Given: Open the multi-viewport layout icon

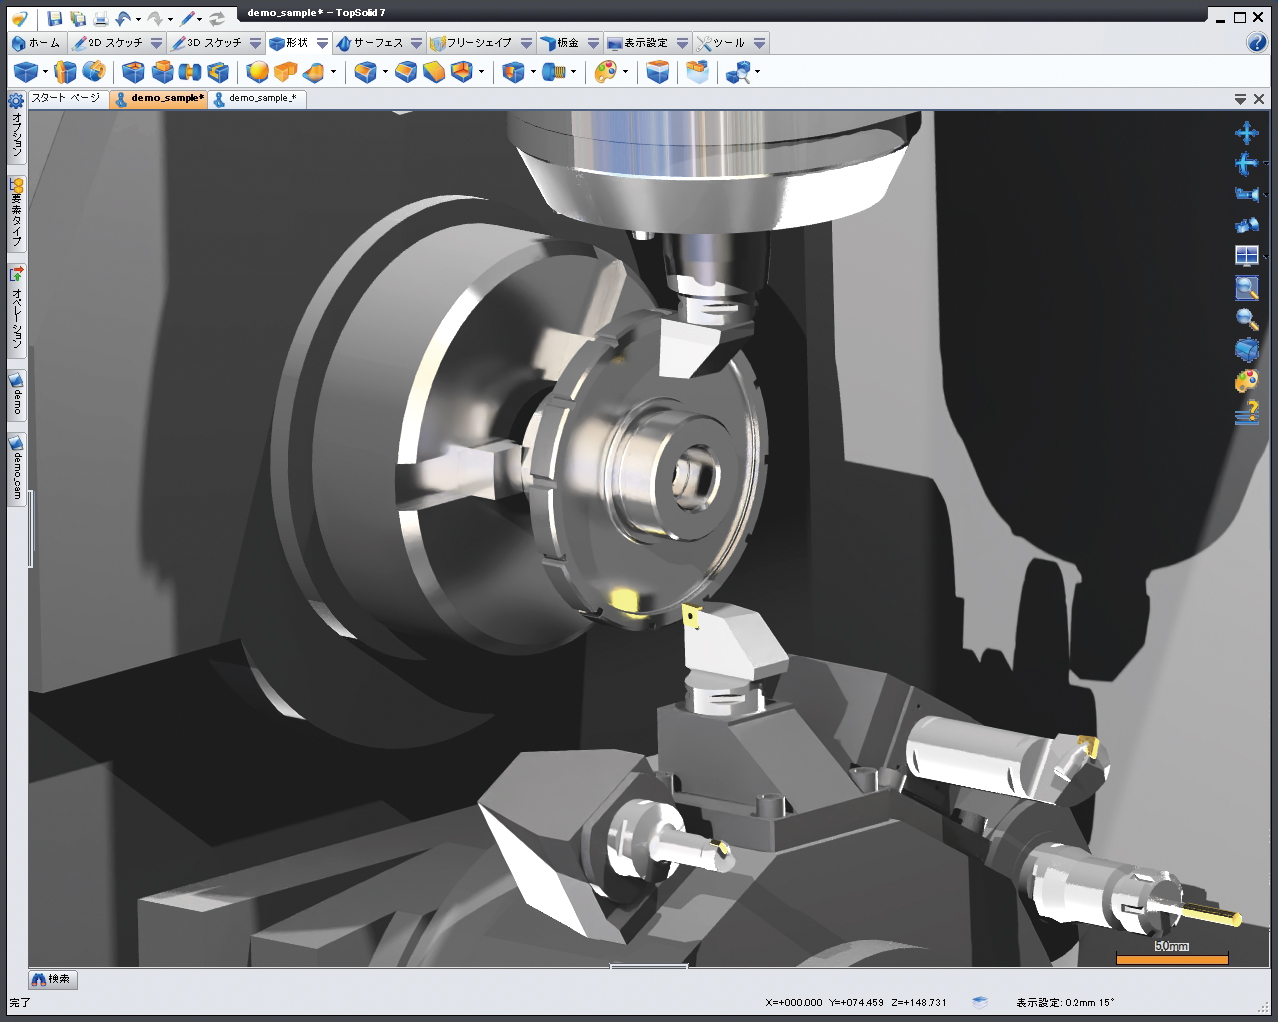Looking at the screenshot, I should pos(1246,256).
